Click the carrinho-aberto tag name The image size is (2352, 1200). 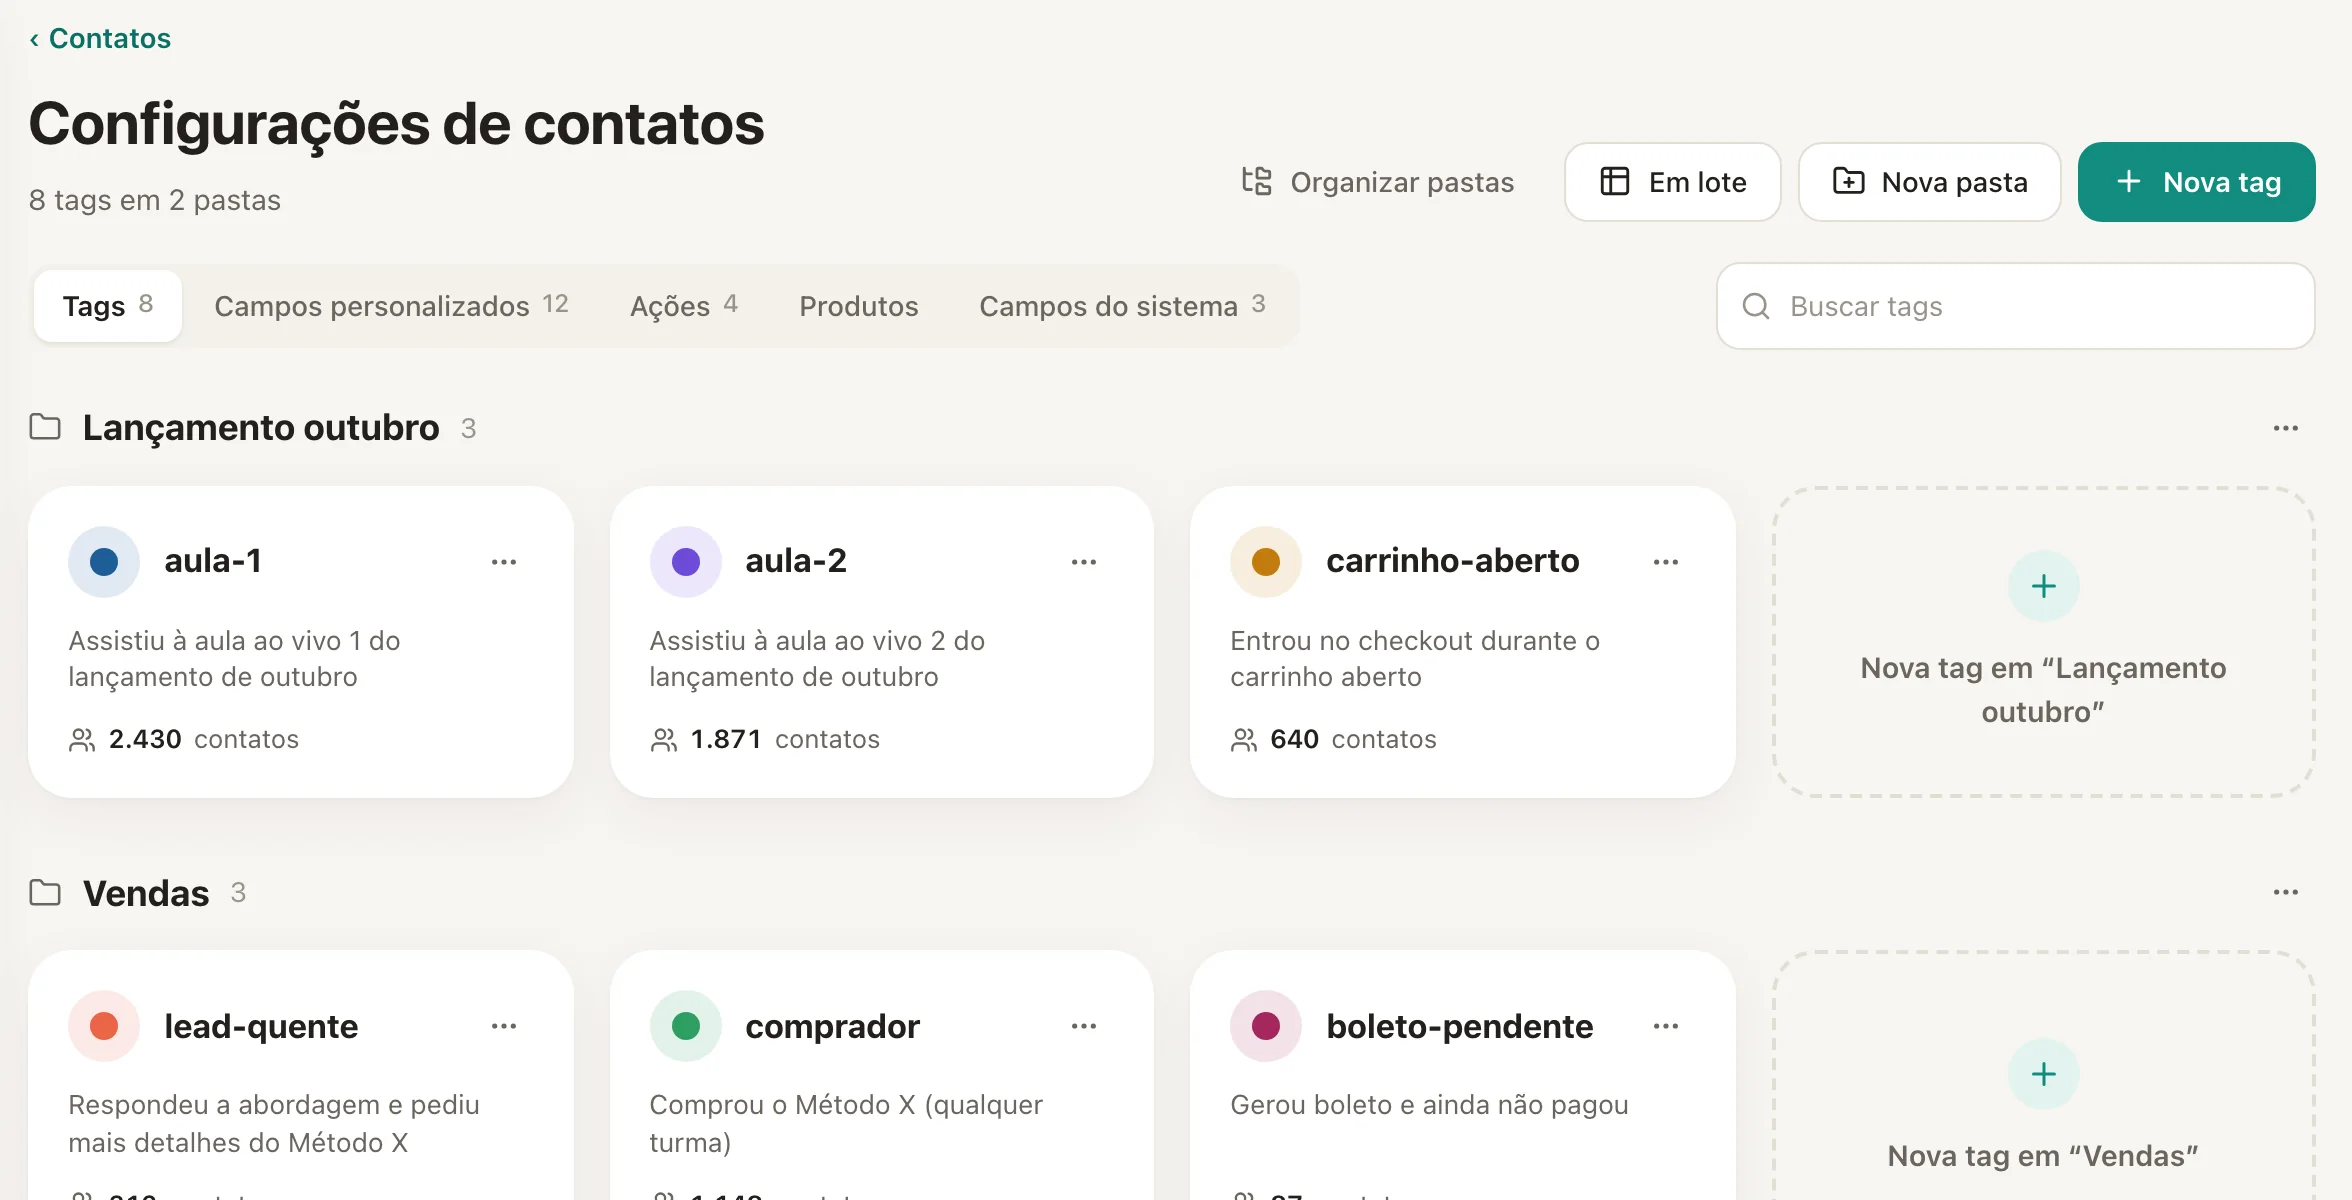click(x=1453, y=561)
